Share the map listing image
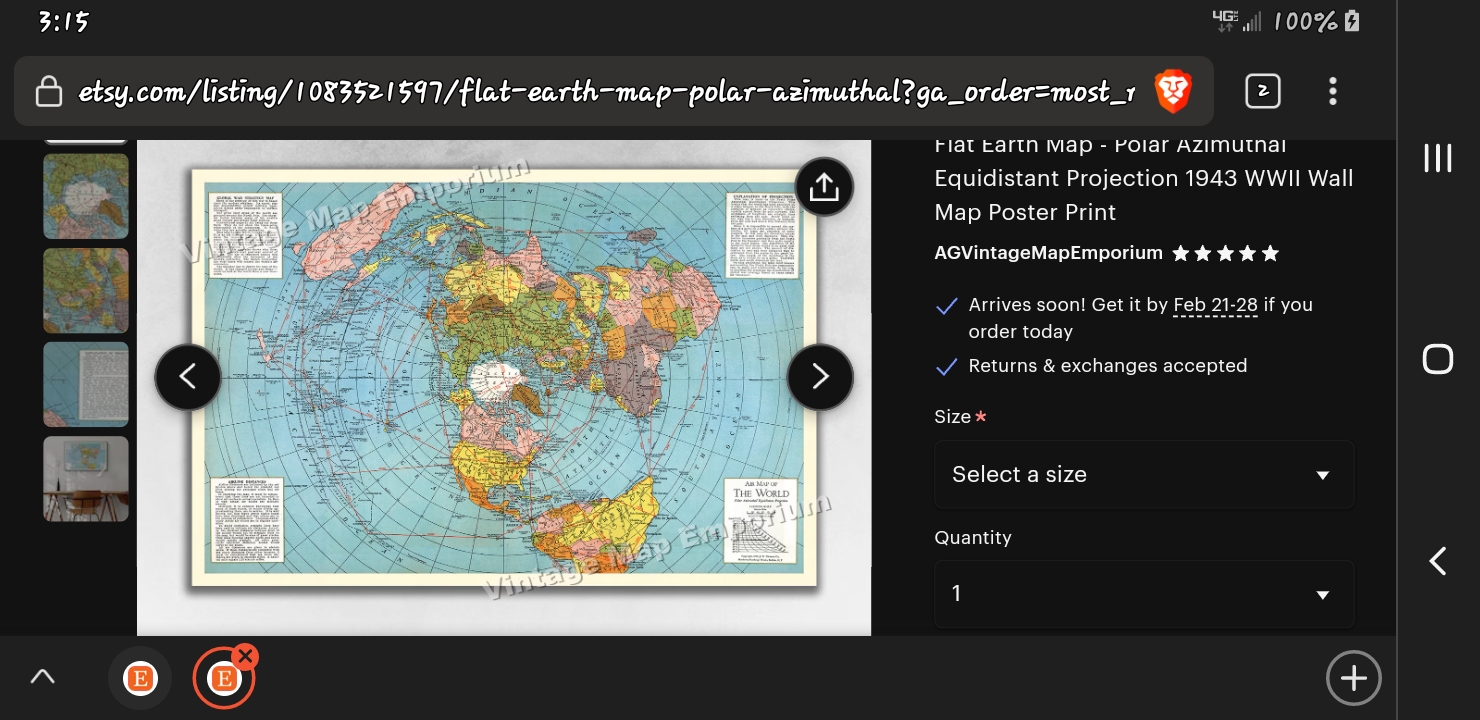This screenshot has width=1480, height=720. [x=824, y=187]
